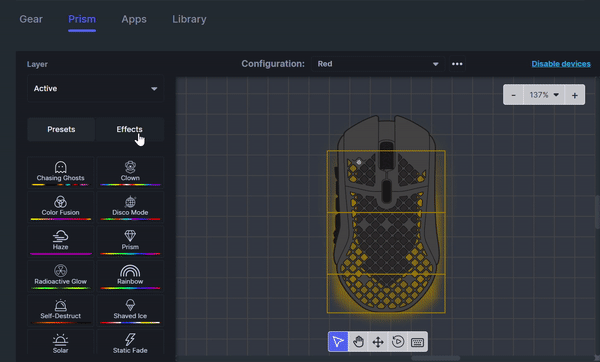Switch to the Effects panel
The height and width of the screenshot is (362, 600).
130,129
